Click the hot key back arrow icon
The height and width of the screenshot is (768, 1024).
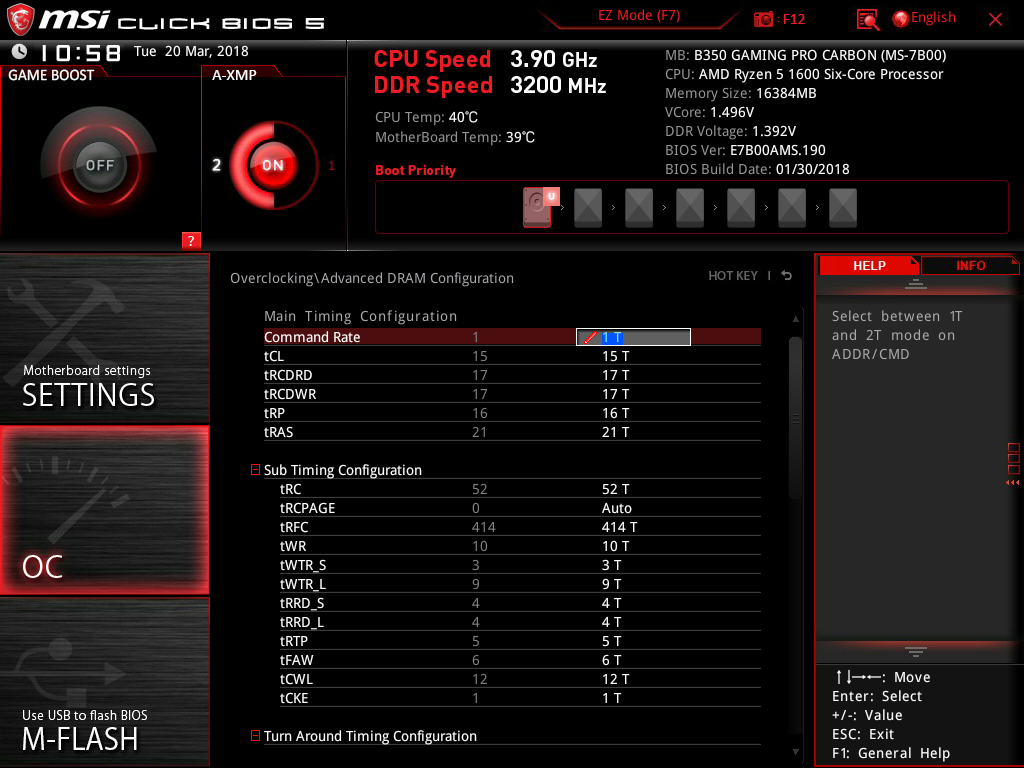787,276
